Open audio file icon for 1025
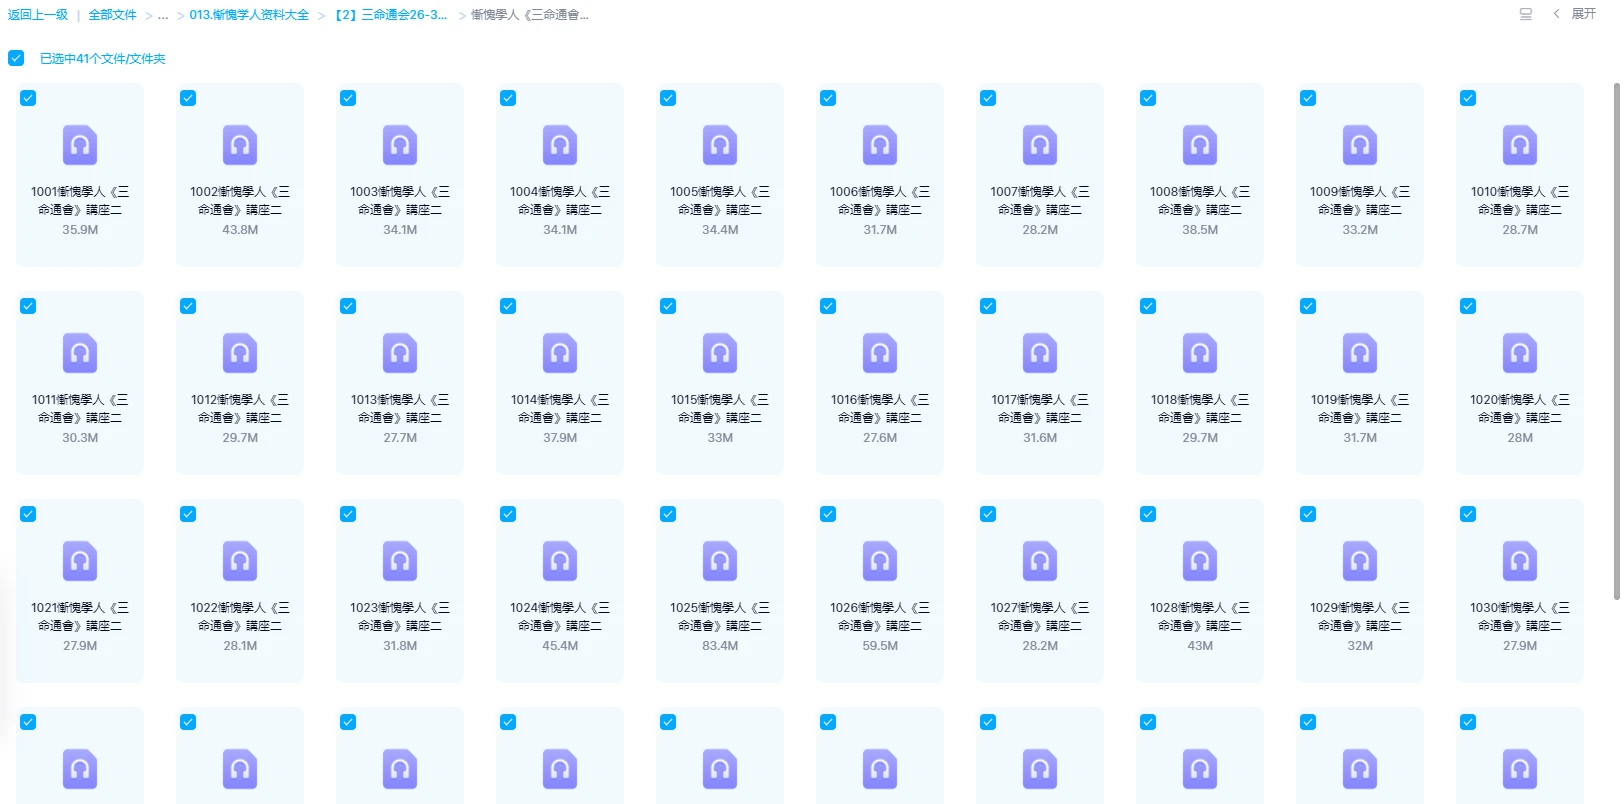The width and height of the screenshot is (1624, 804). (720, 561)
